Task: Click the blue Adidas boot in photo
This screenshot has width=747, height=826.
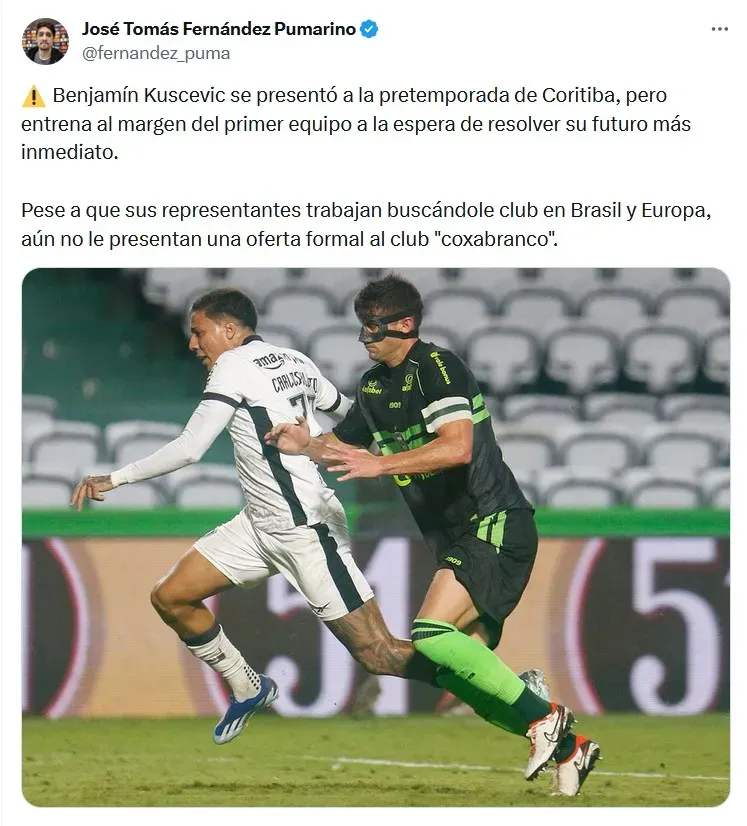Action: [245, 710]
